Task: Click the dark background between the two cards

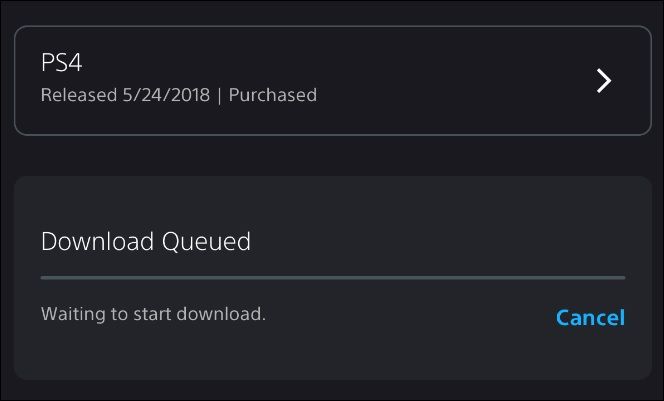Action: (332, 155)
